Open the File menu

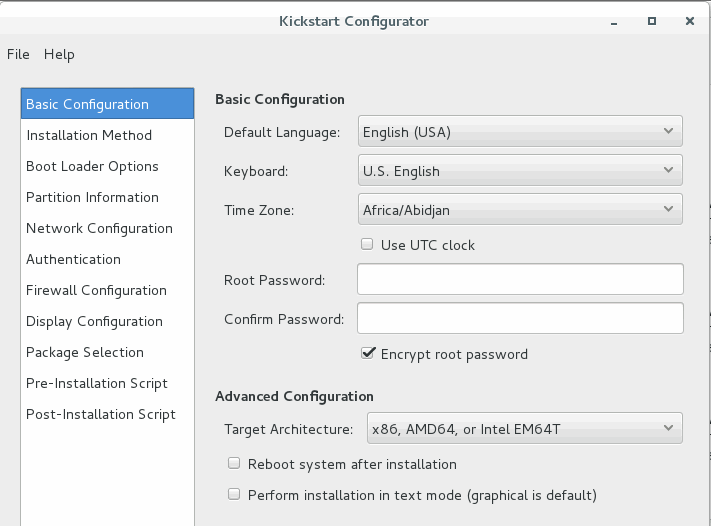coord(18,54)
